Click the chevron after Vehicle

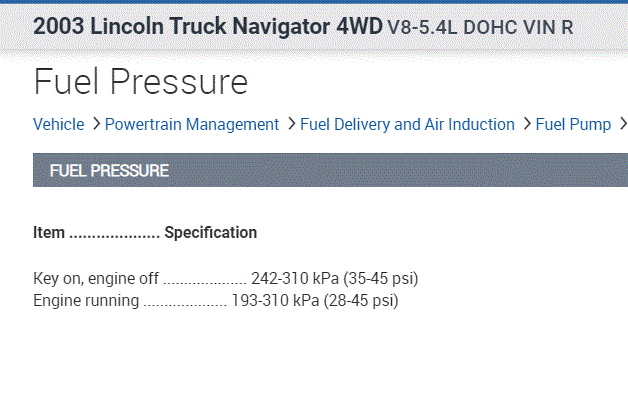pyautogui.click(x=95, y=125)
